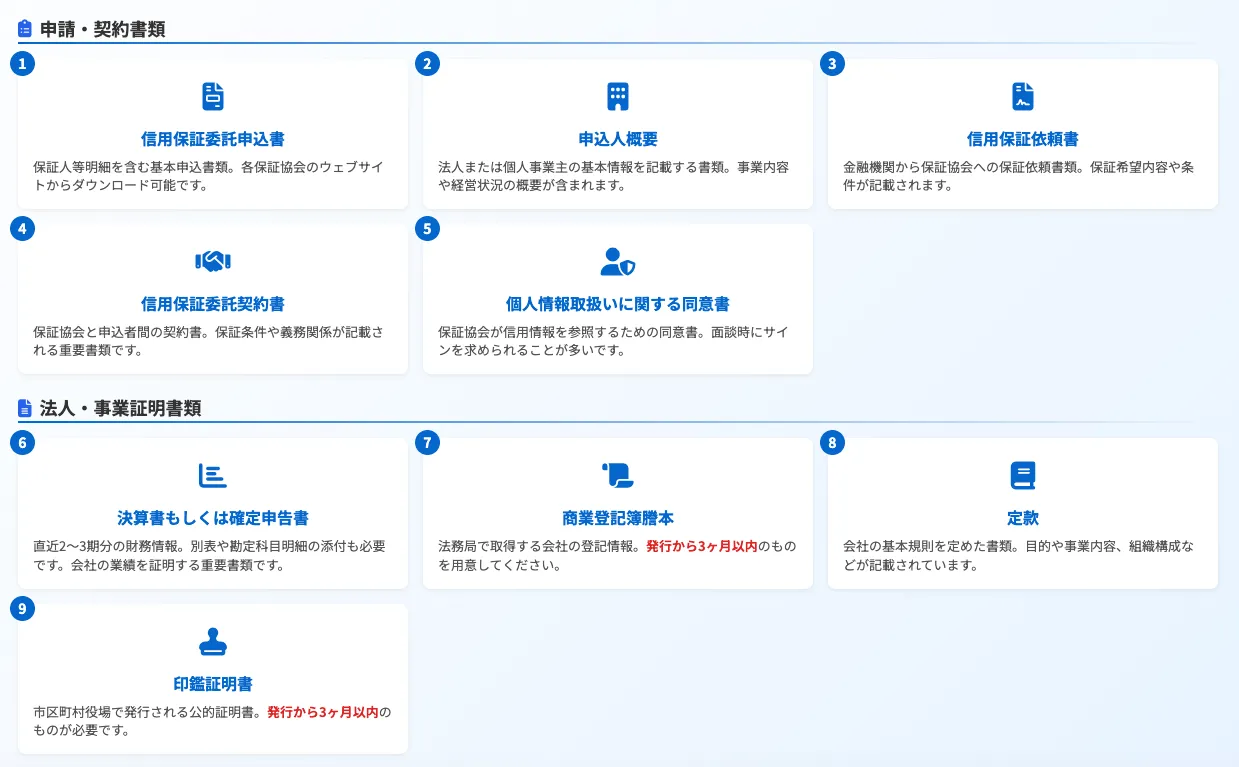The width and height of the screenshot is (1239, 767).
Task: Click red 発行から3ヶ月以内 text in 商業登記簿謄本 card
Action: coord(701,546)
